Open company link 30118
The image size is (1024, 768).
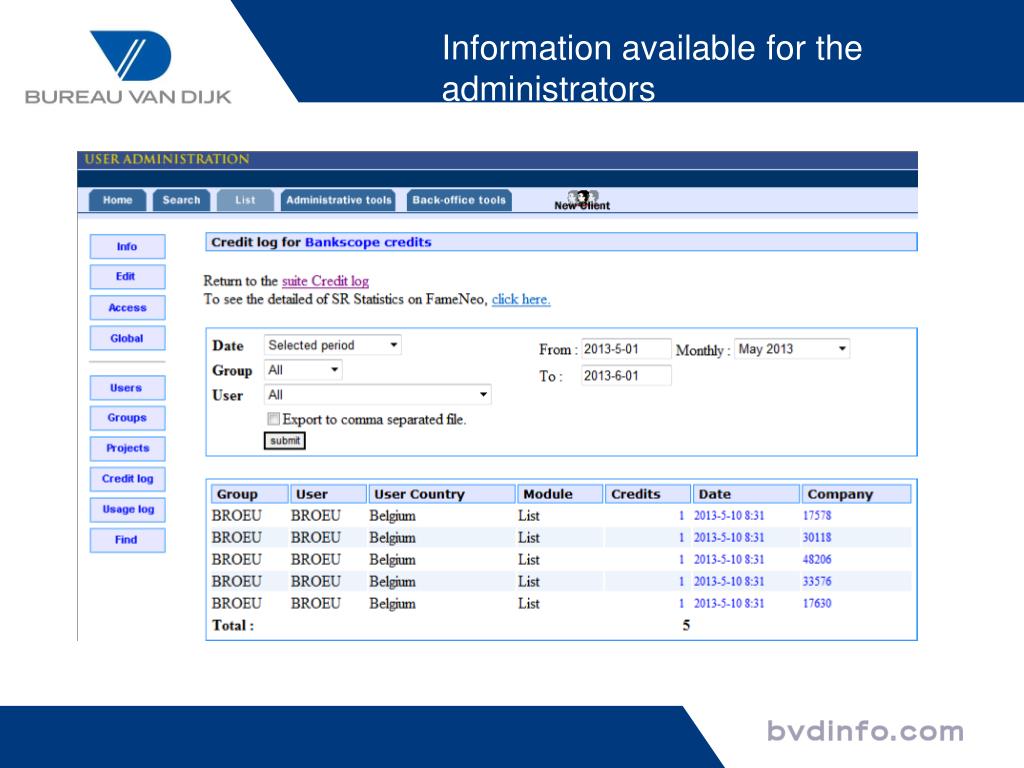817,537
